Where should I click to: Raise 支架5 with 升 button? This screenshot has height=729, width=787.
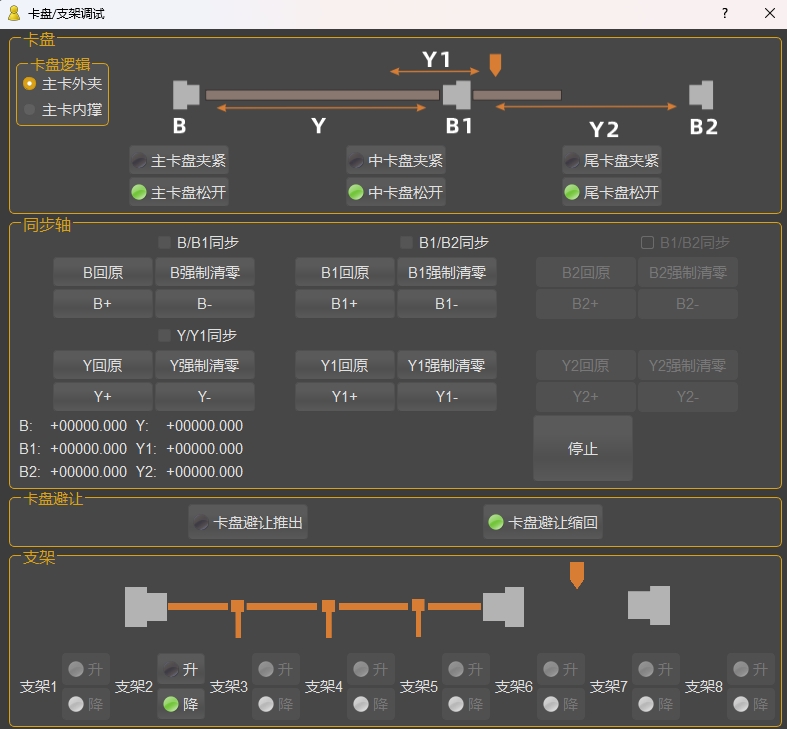pos(466,669)
